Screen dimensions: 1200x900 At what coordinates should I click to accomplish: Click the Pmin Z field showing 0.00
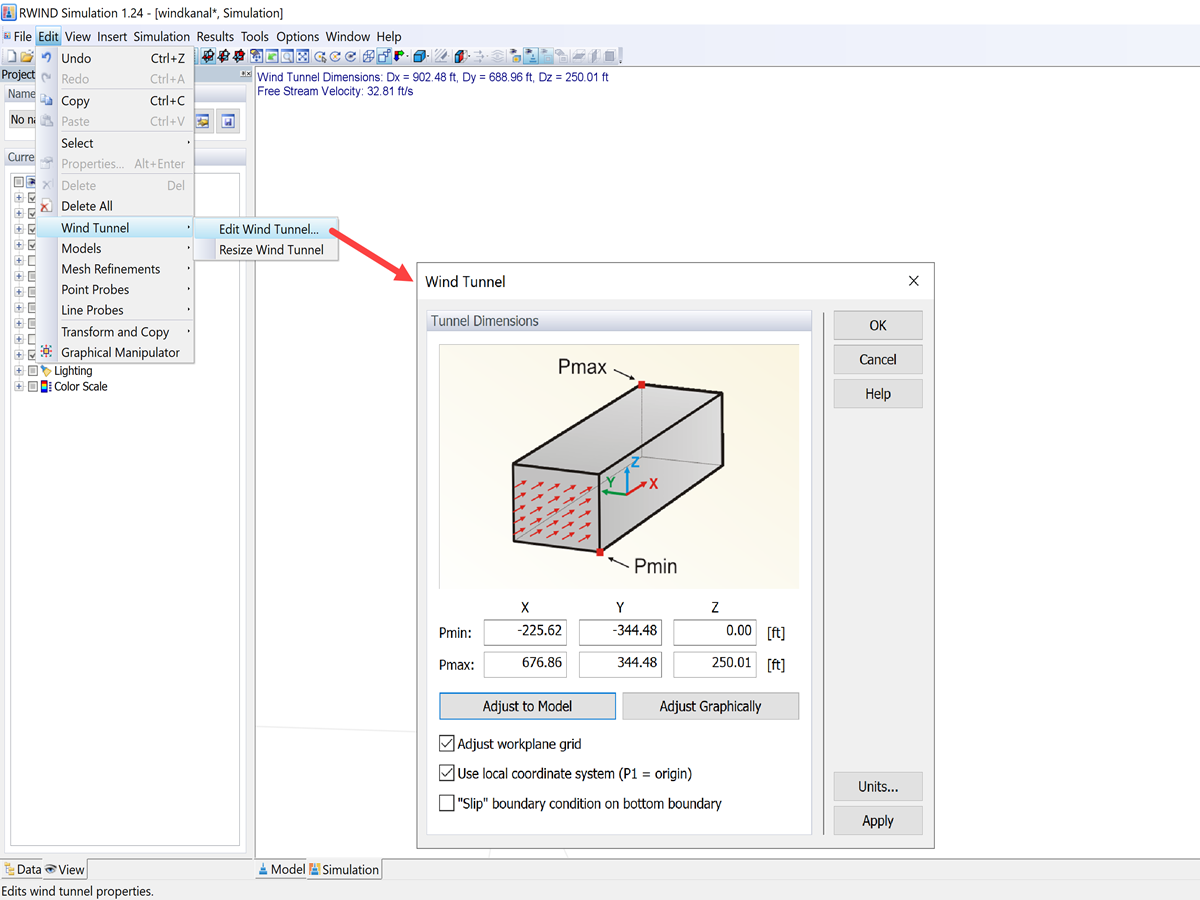coord(716,632)
